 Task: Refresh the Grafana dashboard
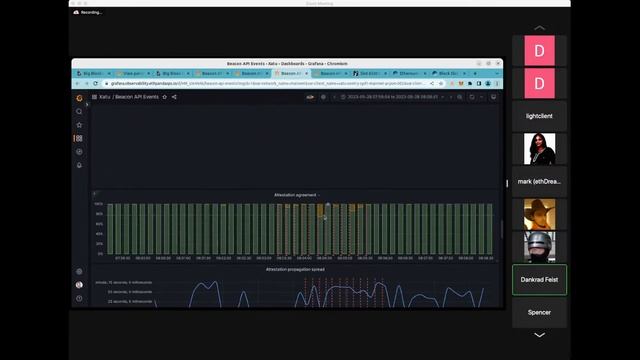[472, 97]
